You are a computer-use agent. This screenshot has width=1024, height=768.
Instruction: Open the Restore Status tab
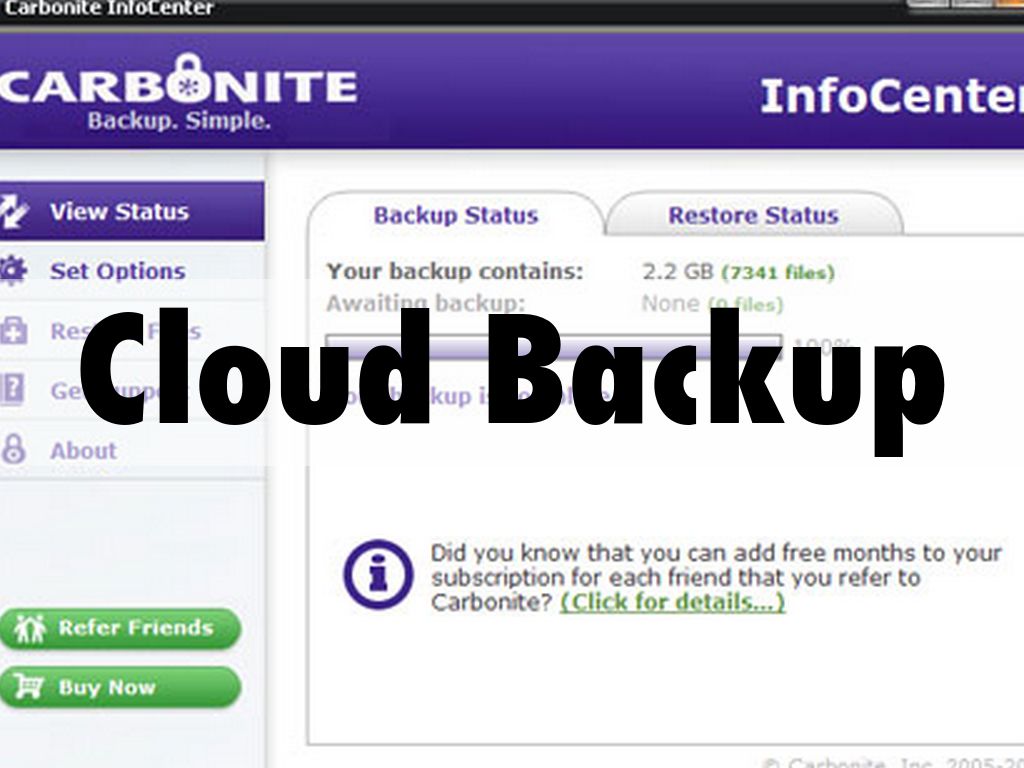753,215
